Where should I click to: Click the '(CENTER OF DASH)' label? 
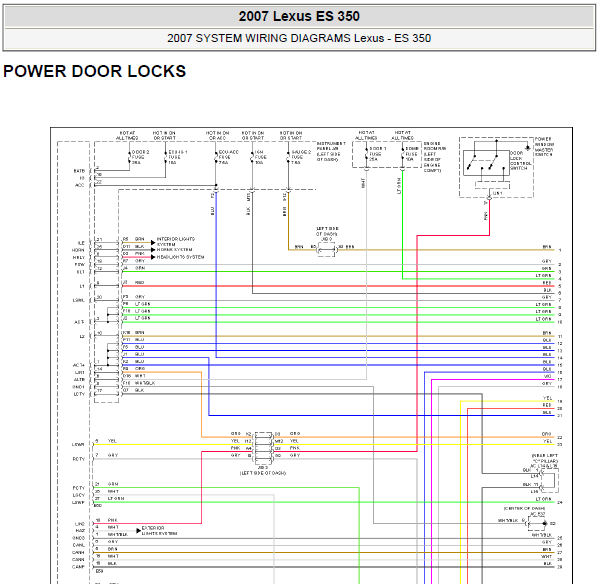[524, 509]
